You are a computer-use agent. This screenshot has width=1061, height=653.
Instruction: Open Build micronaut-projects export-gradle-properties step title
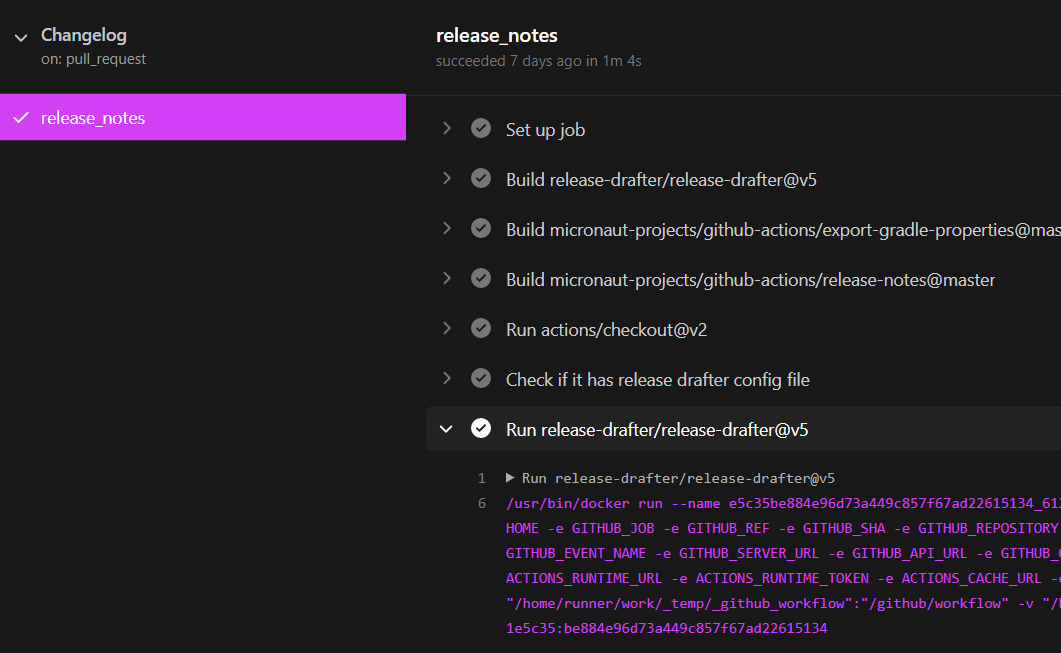pyautogui.click(x=784, y=230)
